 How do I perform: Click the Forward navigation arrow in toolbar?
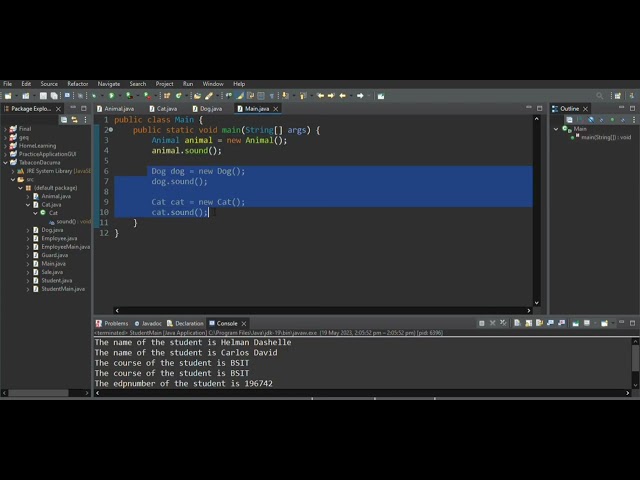click(x=360, y=96)
